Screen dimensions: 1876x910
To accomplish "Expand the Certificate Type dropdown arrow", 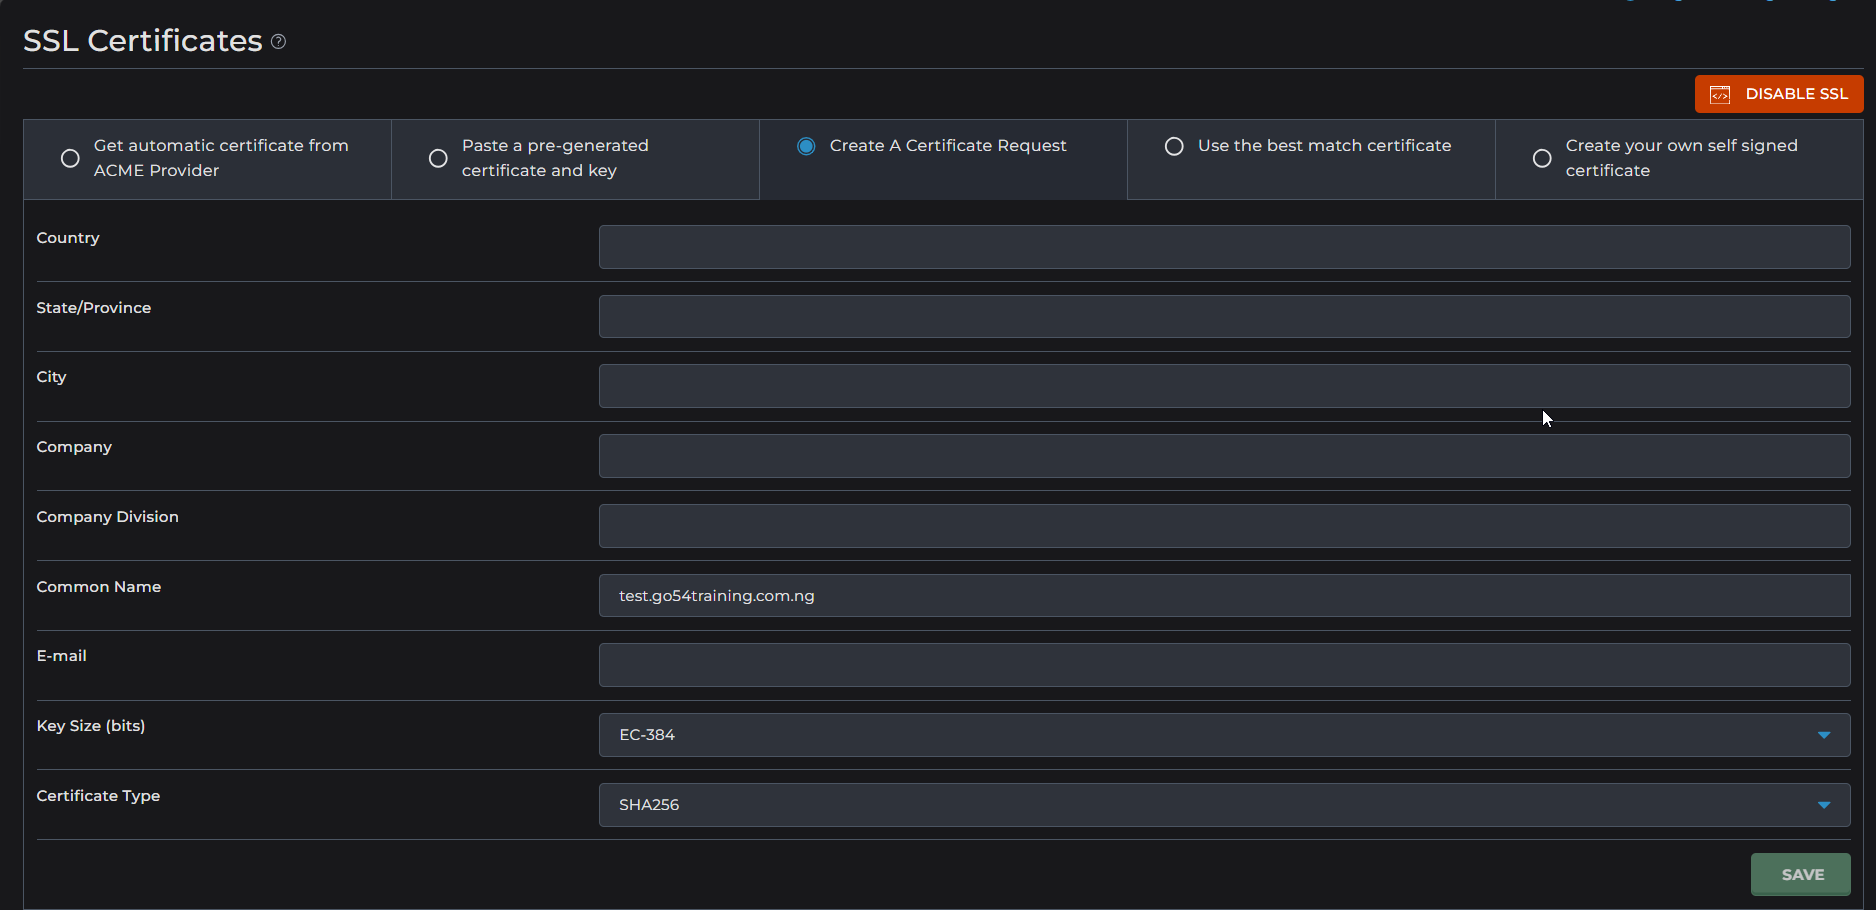I will point(1823,805).
